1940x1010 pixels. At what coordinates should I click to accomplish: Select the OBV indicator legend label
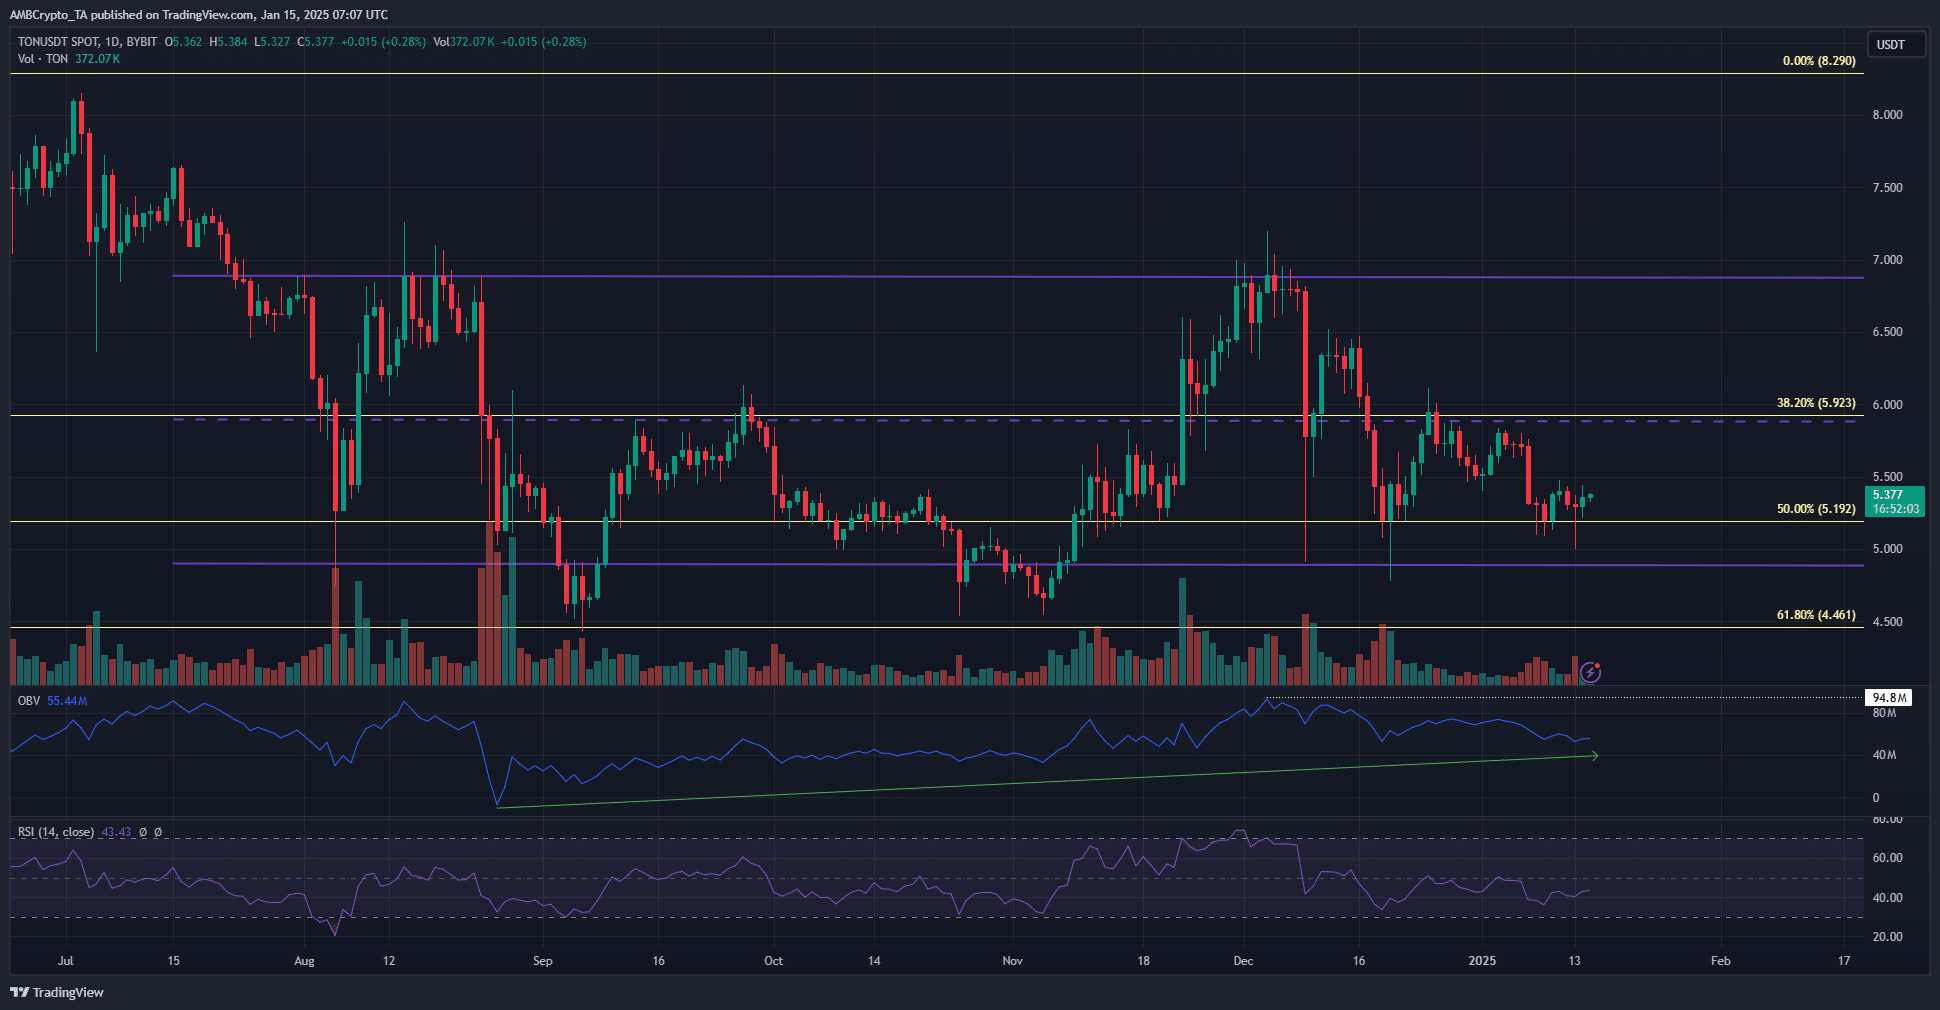pos(29,701)
